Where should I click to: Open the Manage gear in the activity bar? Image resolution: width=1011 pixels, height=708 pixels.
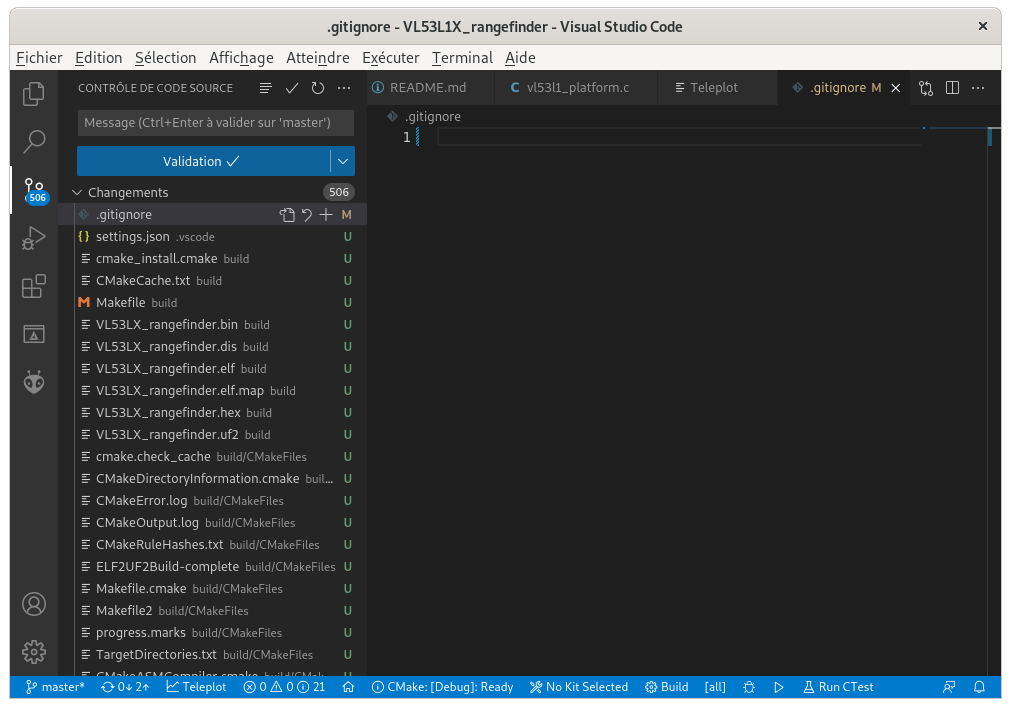pos(34,652)
